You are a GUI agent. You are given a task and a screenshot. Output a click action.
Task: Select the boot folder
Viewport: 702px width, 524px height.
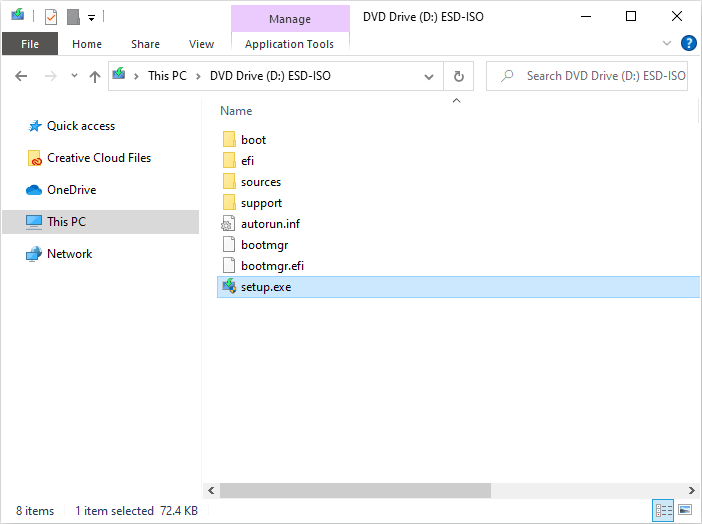click(253, 140)
